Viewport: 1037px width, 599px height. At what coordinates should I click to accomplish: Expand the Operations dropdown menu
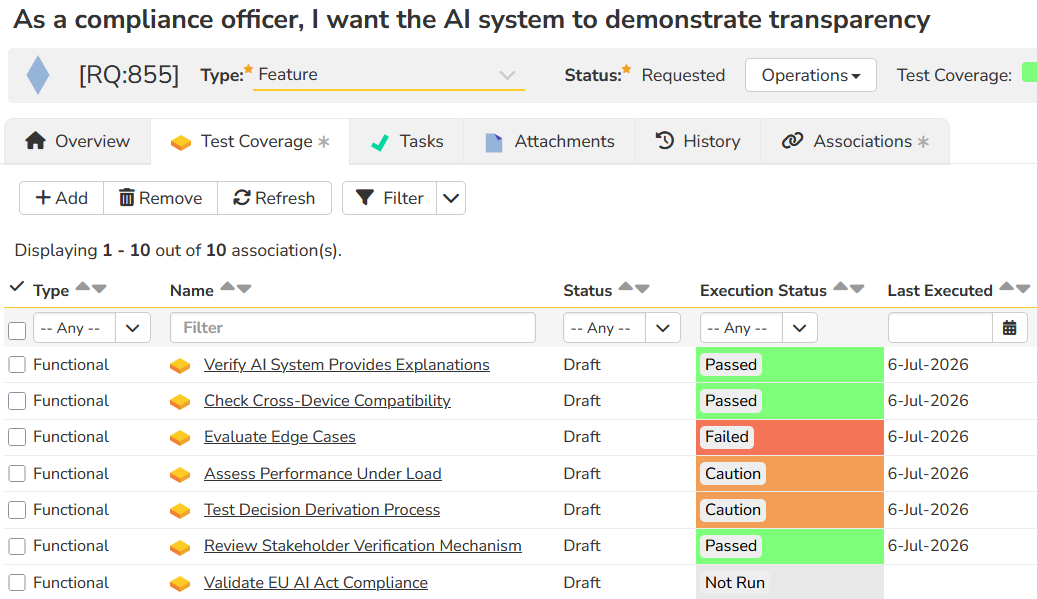point(811,75)
